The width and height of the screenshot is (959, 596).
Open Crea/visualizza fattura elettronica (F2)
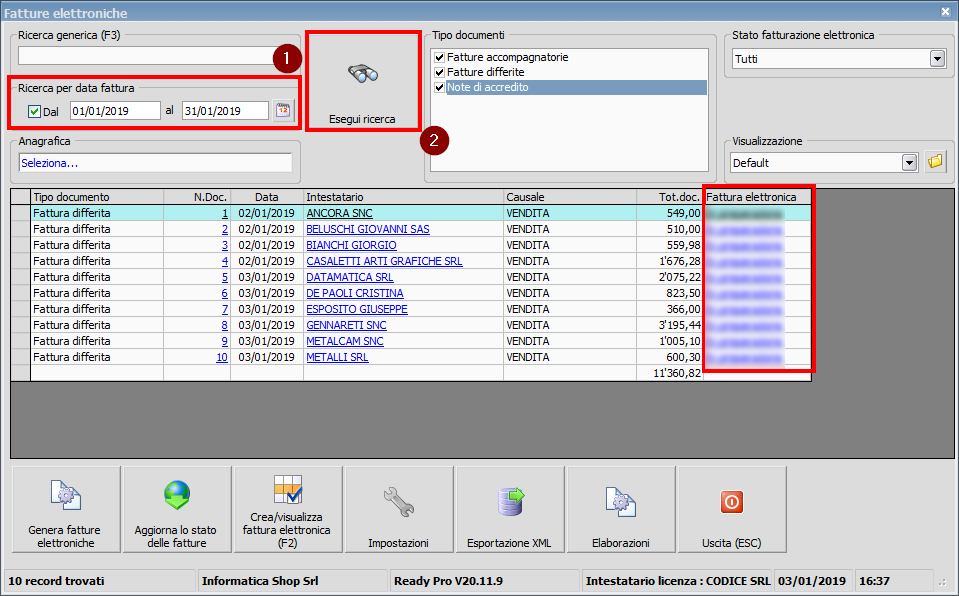(x=287, y=509)
